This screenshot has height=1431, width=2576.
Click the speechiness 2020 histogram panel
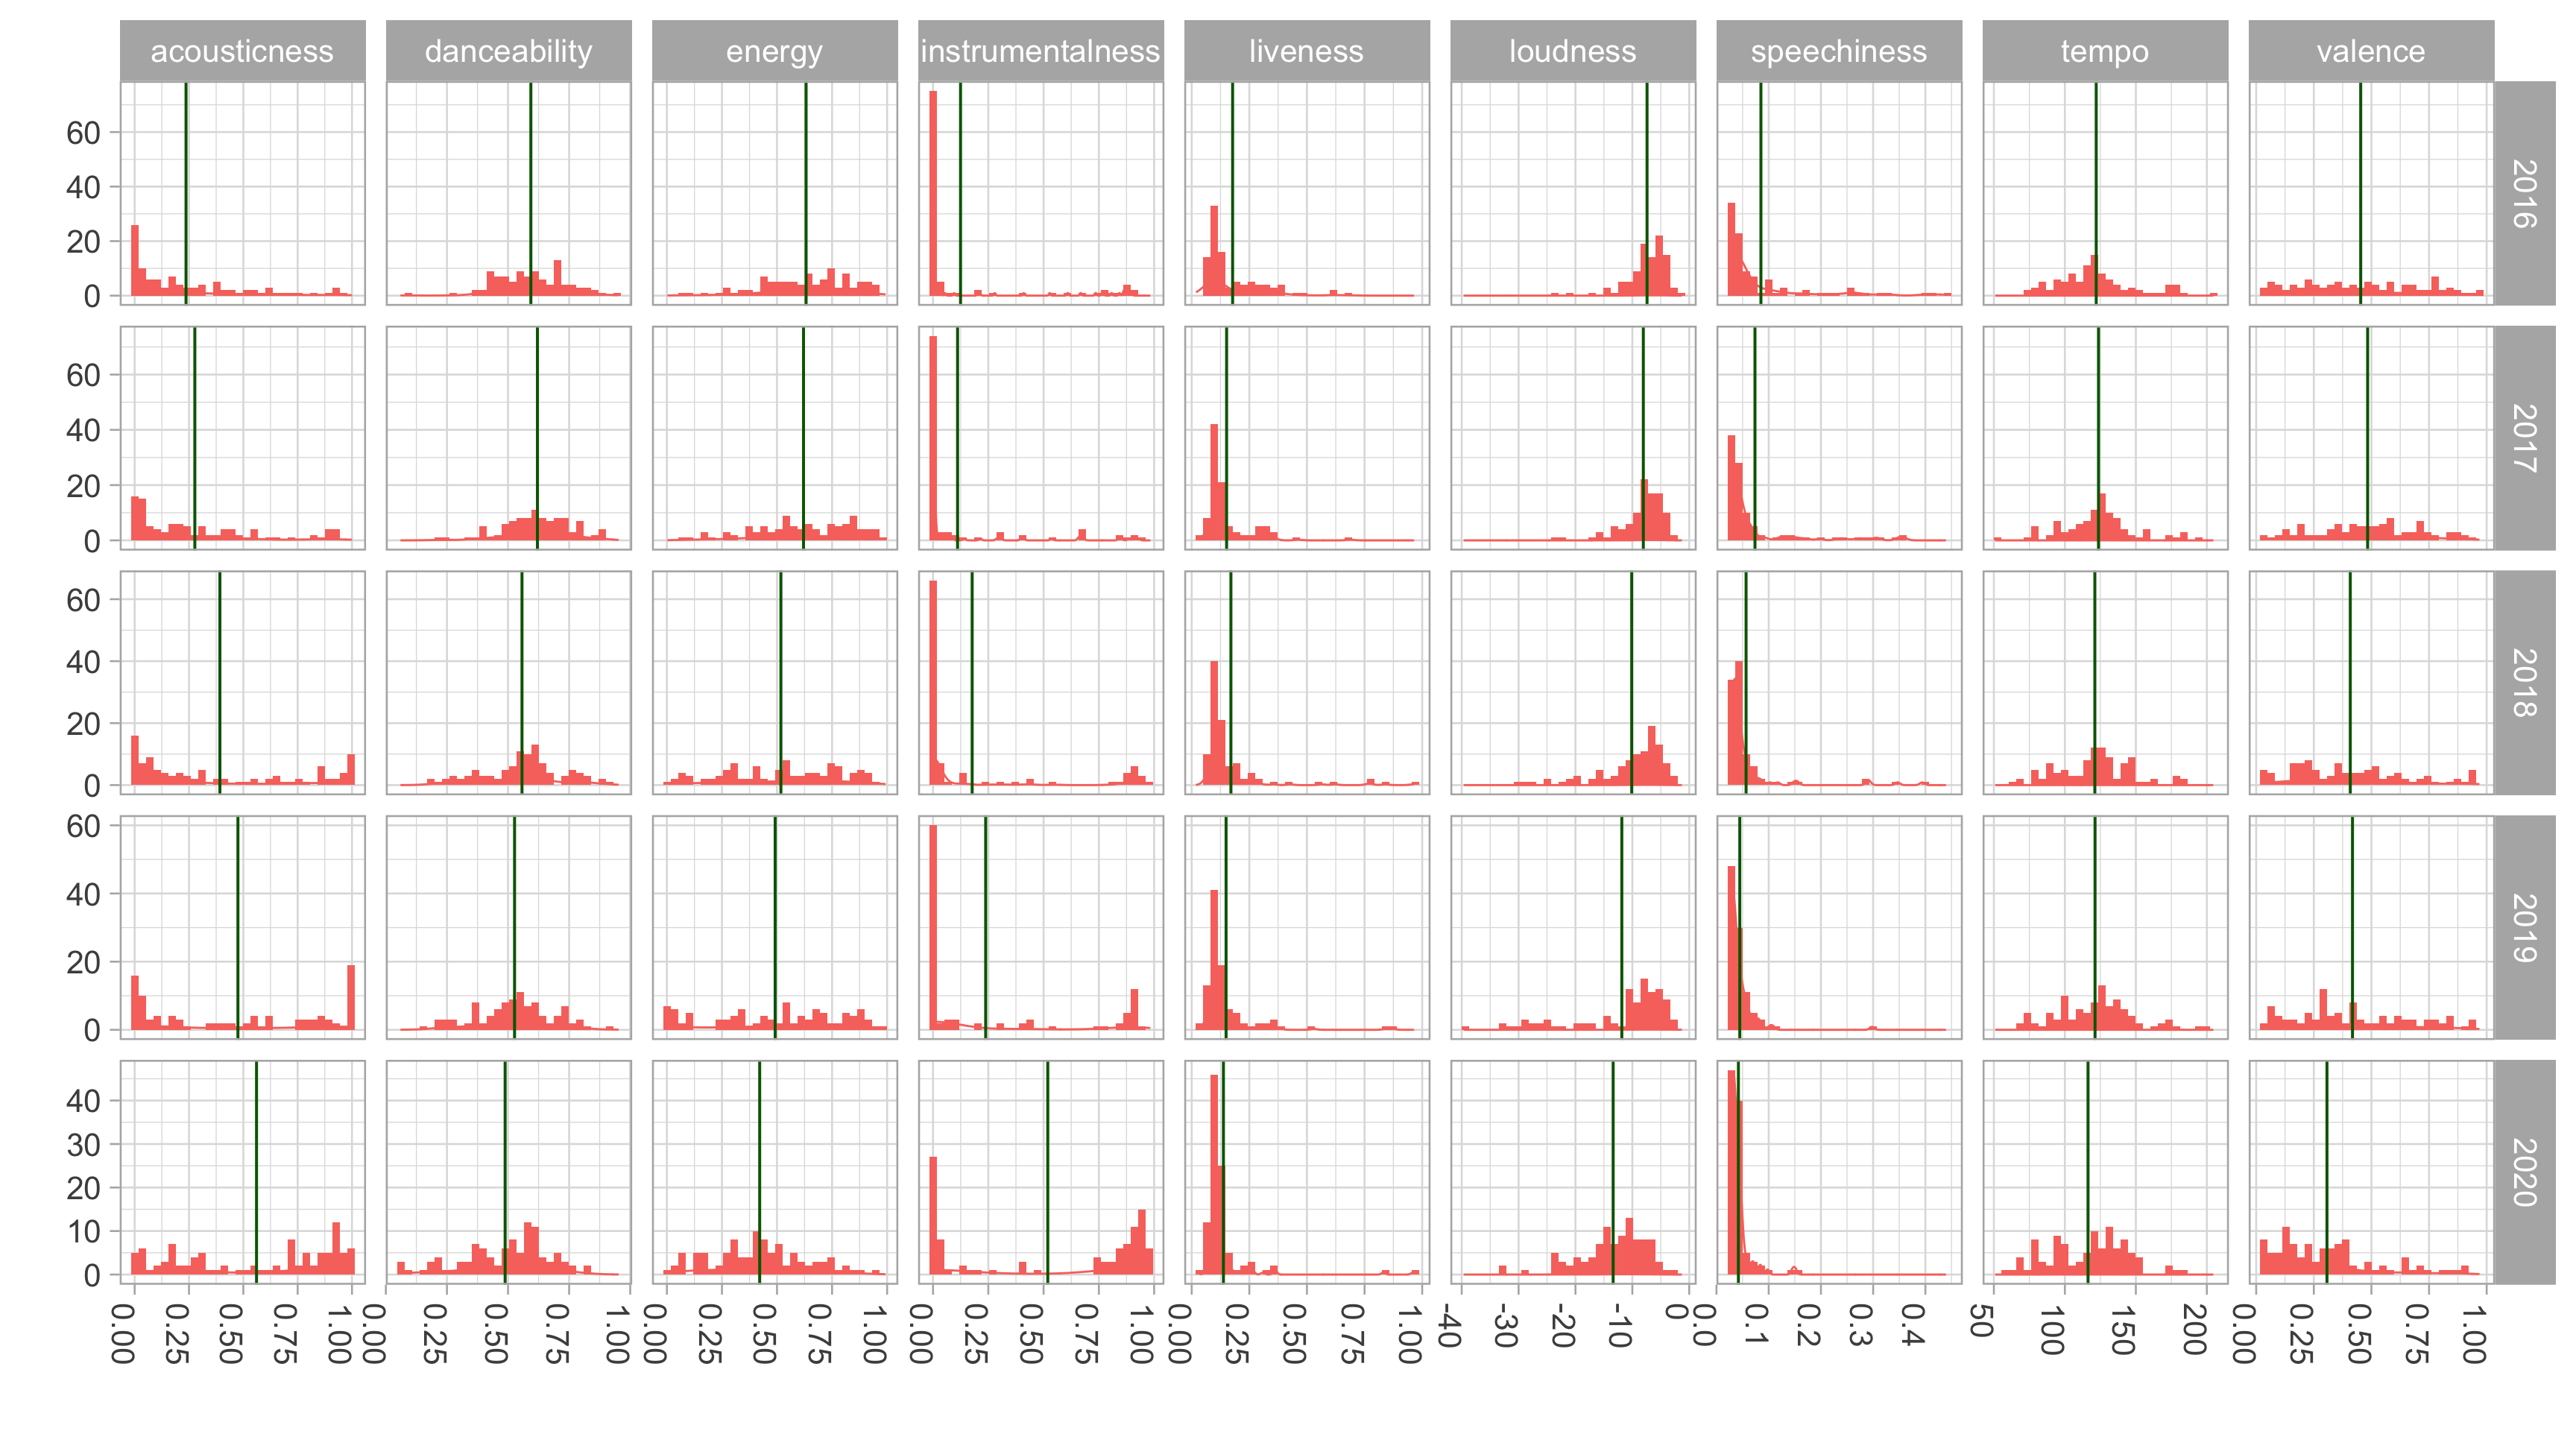pos(1839,1172)
